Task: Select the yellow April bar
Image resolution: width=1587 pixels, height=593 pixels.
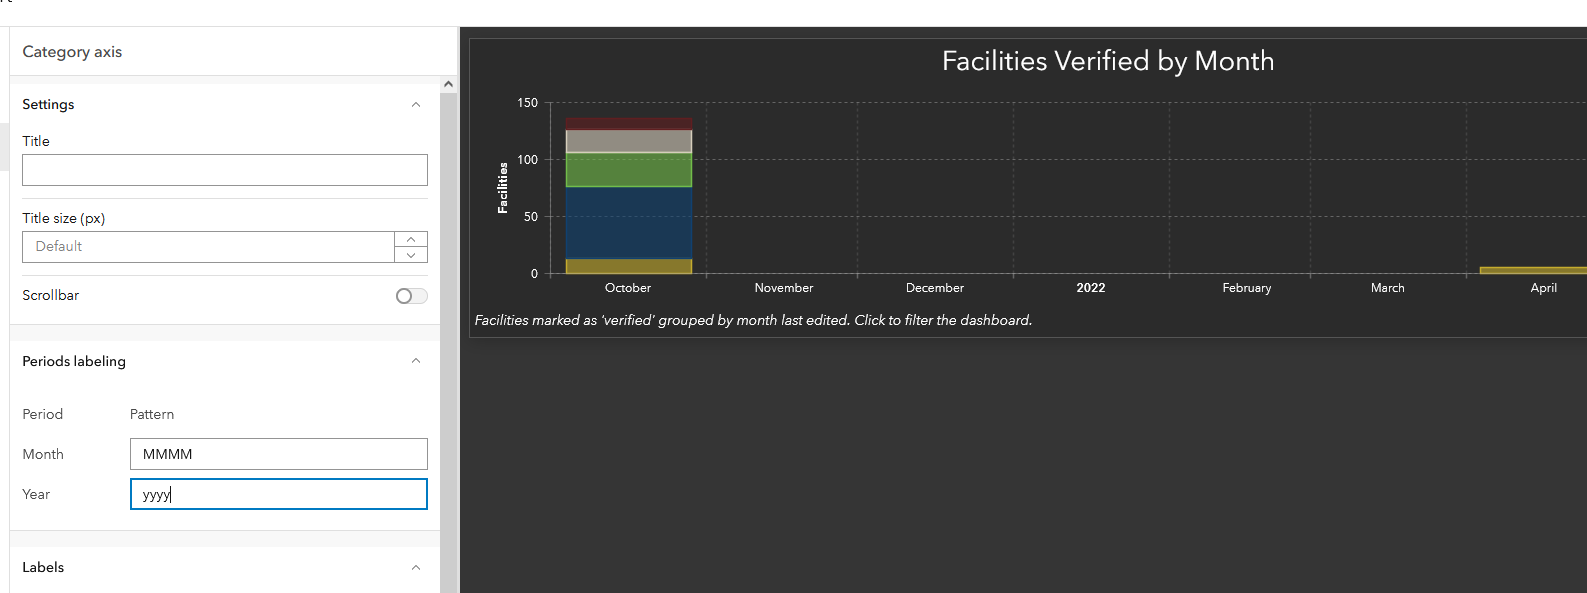Action: coord(1532,270)
